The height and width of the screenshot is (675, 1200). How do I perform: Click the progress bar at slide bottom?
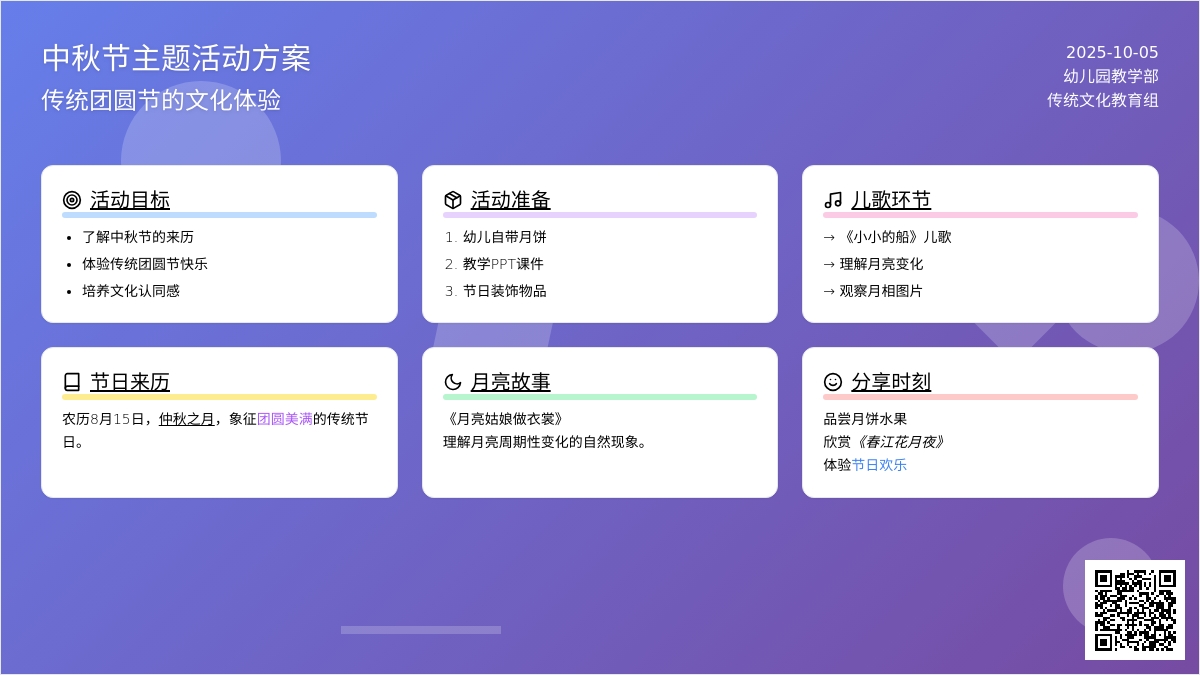(x=421, y=630)
